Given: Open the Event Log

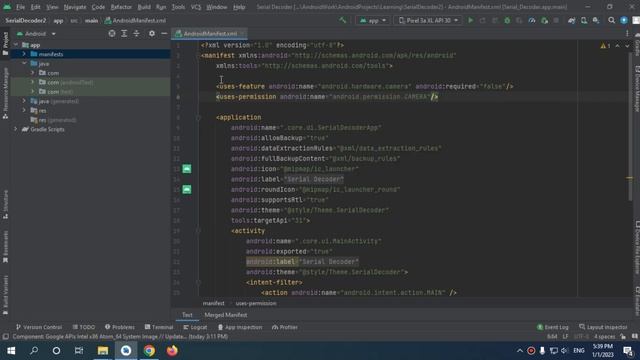Looking at the screenshot, I should pyautogui.click(x=553, y=327).
